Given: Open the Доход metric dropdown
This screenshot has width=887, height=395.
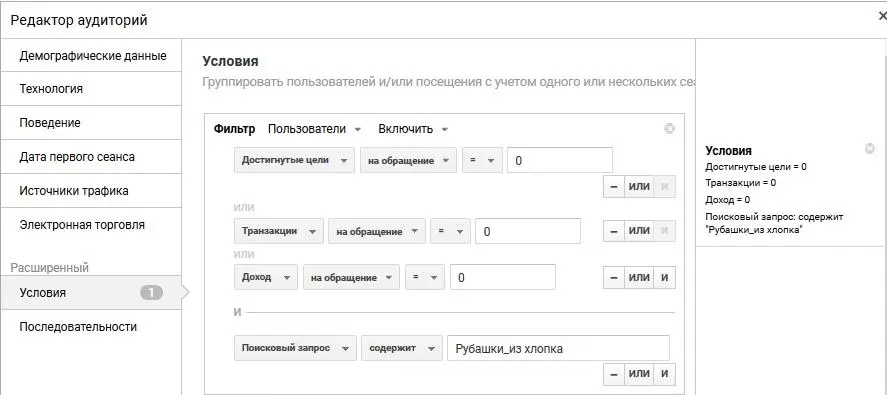Looking at the screenshot, I should coord(265,277).
